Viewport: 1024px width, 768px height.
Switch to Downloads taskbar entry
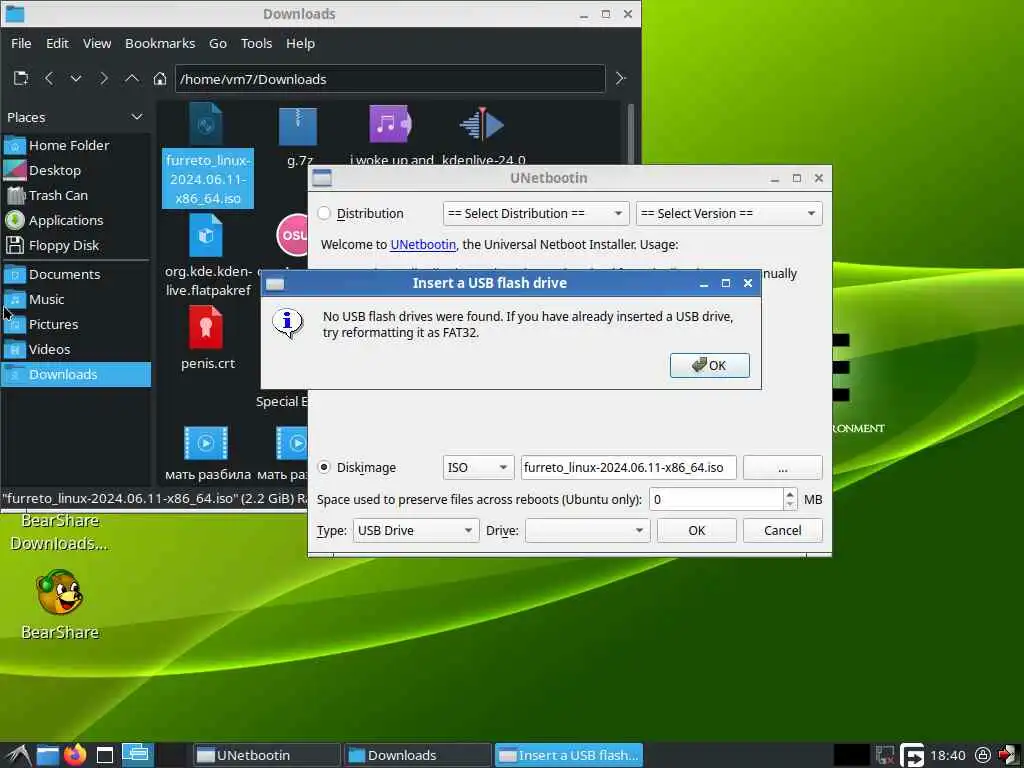tap(417, 756)
